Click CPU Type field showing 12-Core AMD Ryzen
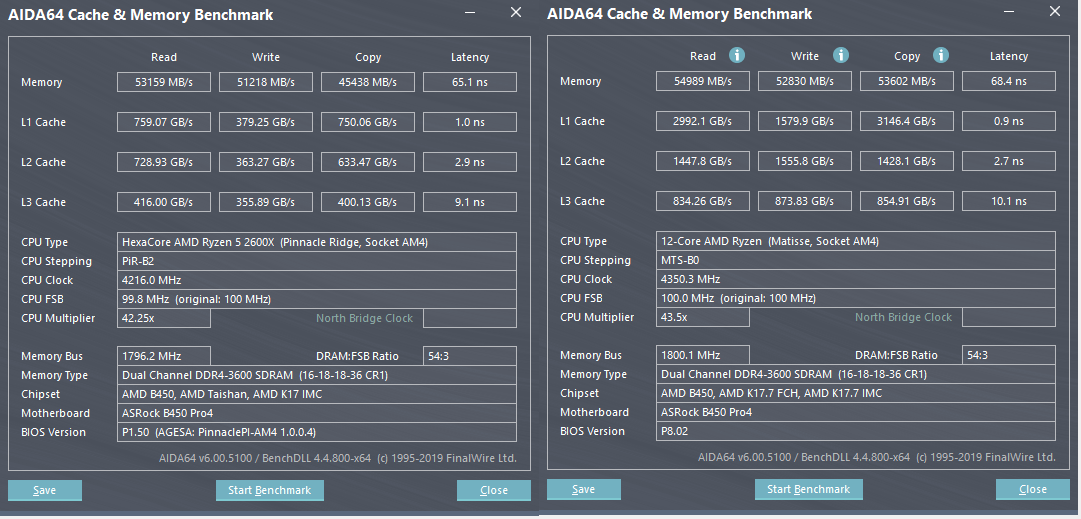1081x519 pixels. point(856,241)
